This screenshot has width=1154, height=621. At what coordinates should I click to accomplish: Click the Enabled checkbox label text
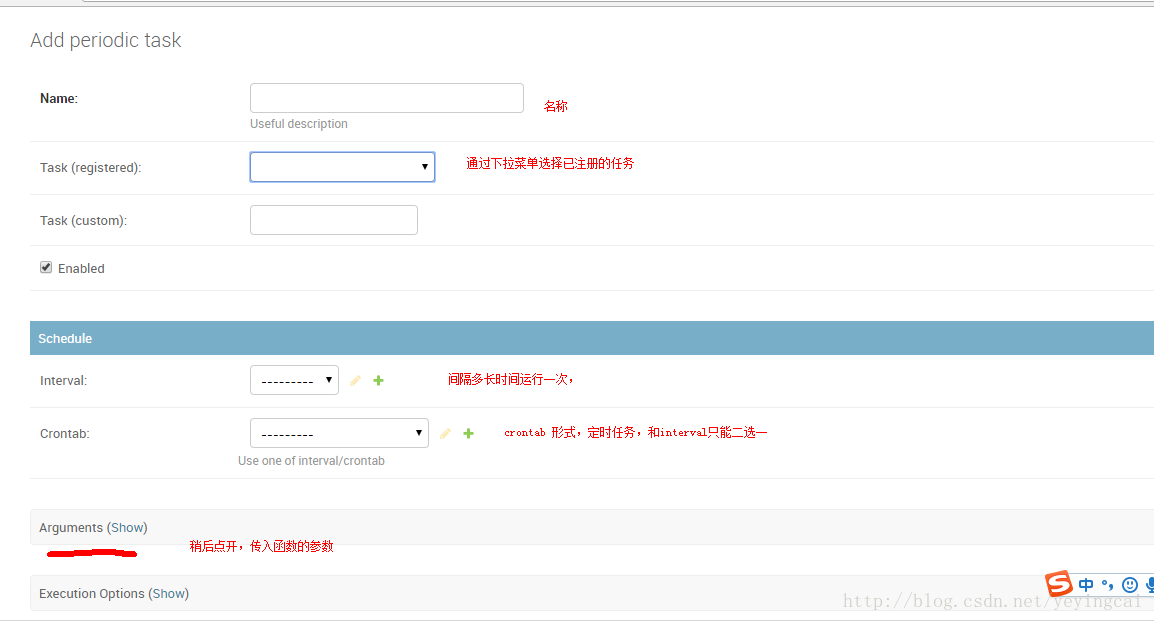[x=81, y=269]
